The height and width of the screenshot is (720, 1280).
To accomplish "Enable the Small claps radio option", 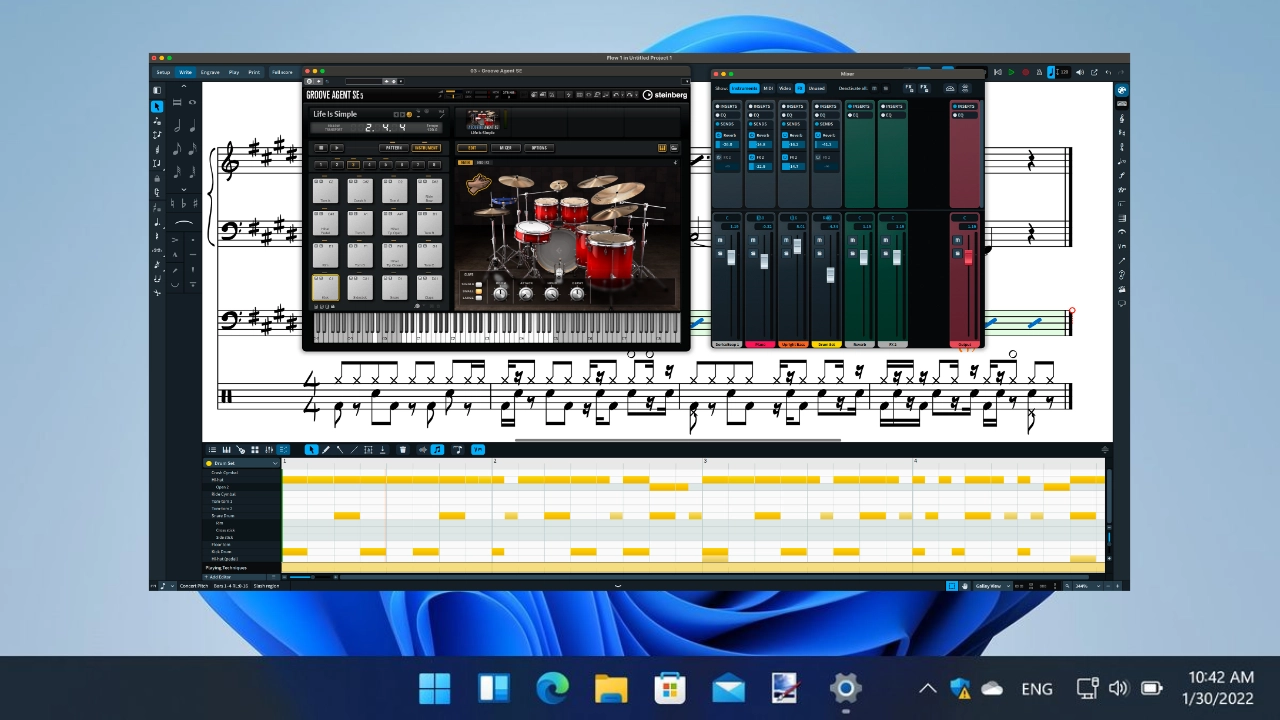I will click(479, 291).
